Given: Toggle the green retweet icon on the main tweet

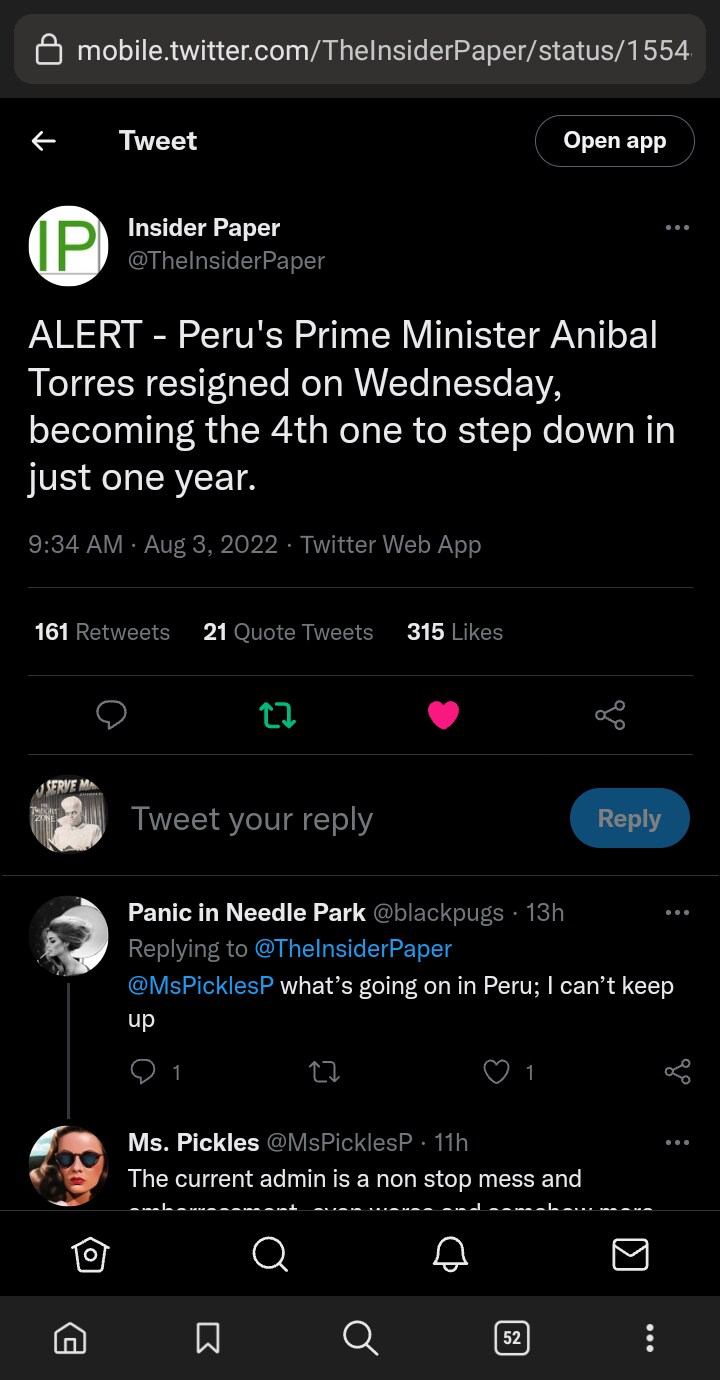Looking at the screenshot, I should pos(277,714).
